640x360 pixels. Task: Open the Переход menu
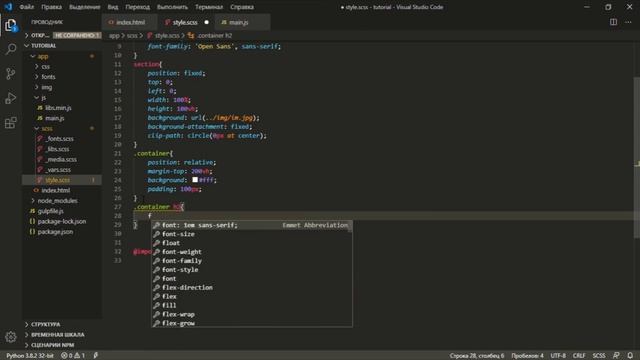tap(138, 7)
